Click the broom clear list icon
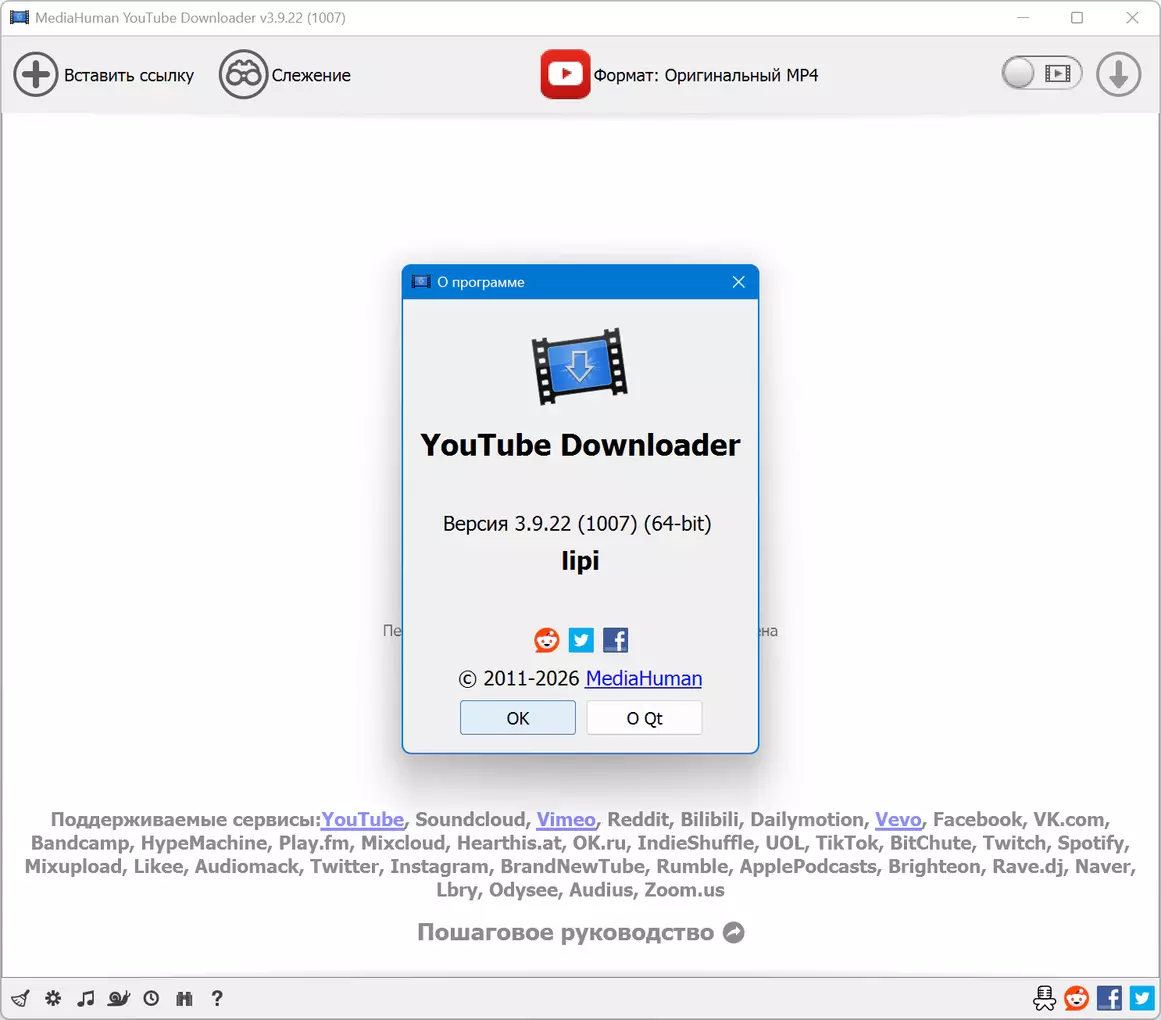This screenshot has width=1161, height=1020. pyautogui.click(x=21, y=999)
